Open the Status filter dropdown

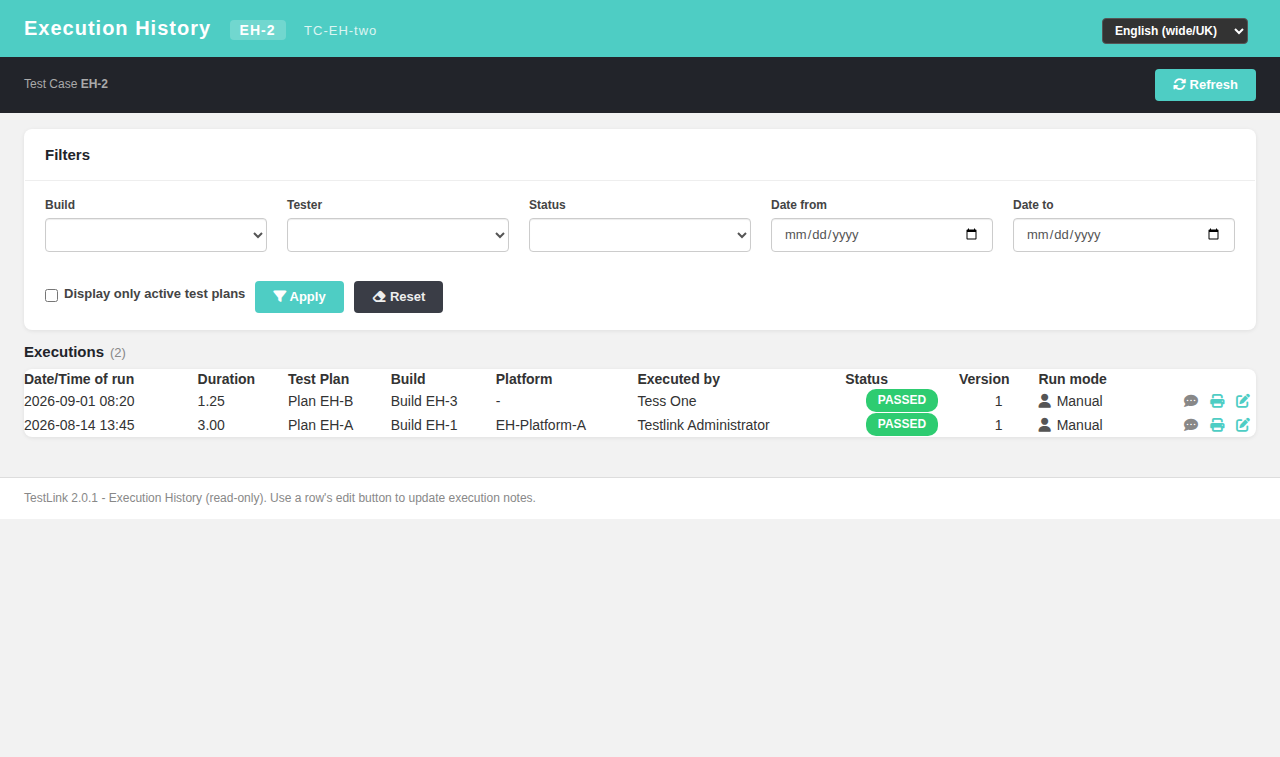click(x=640, y=235)
